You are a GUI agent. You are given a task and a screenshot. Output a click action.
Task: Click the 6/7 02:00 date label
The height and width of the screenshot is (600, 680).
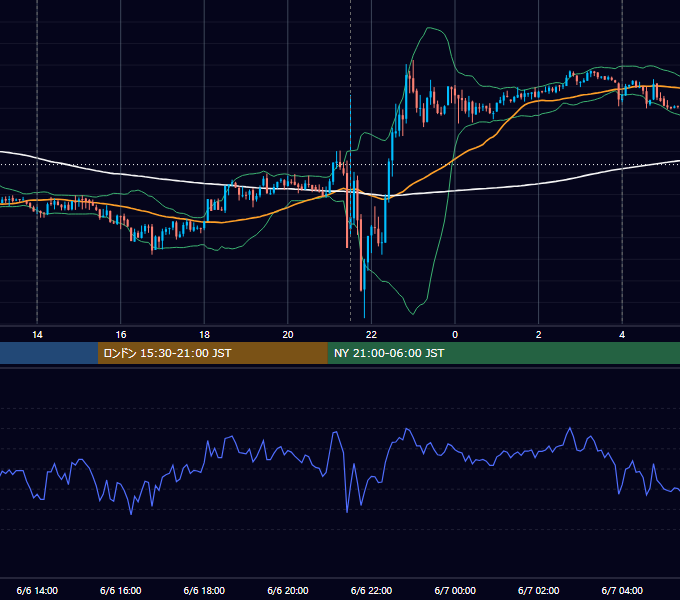pos(538,590)
